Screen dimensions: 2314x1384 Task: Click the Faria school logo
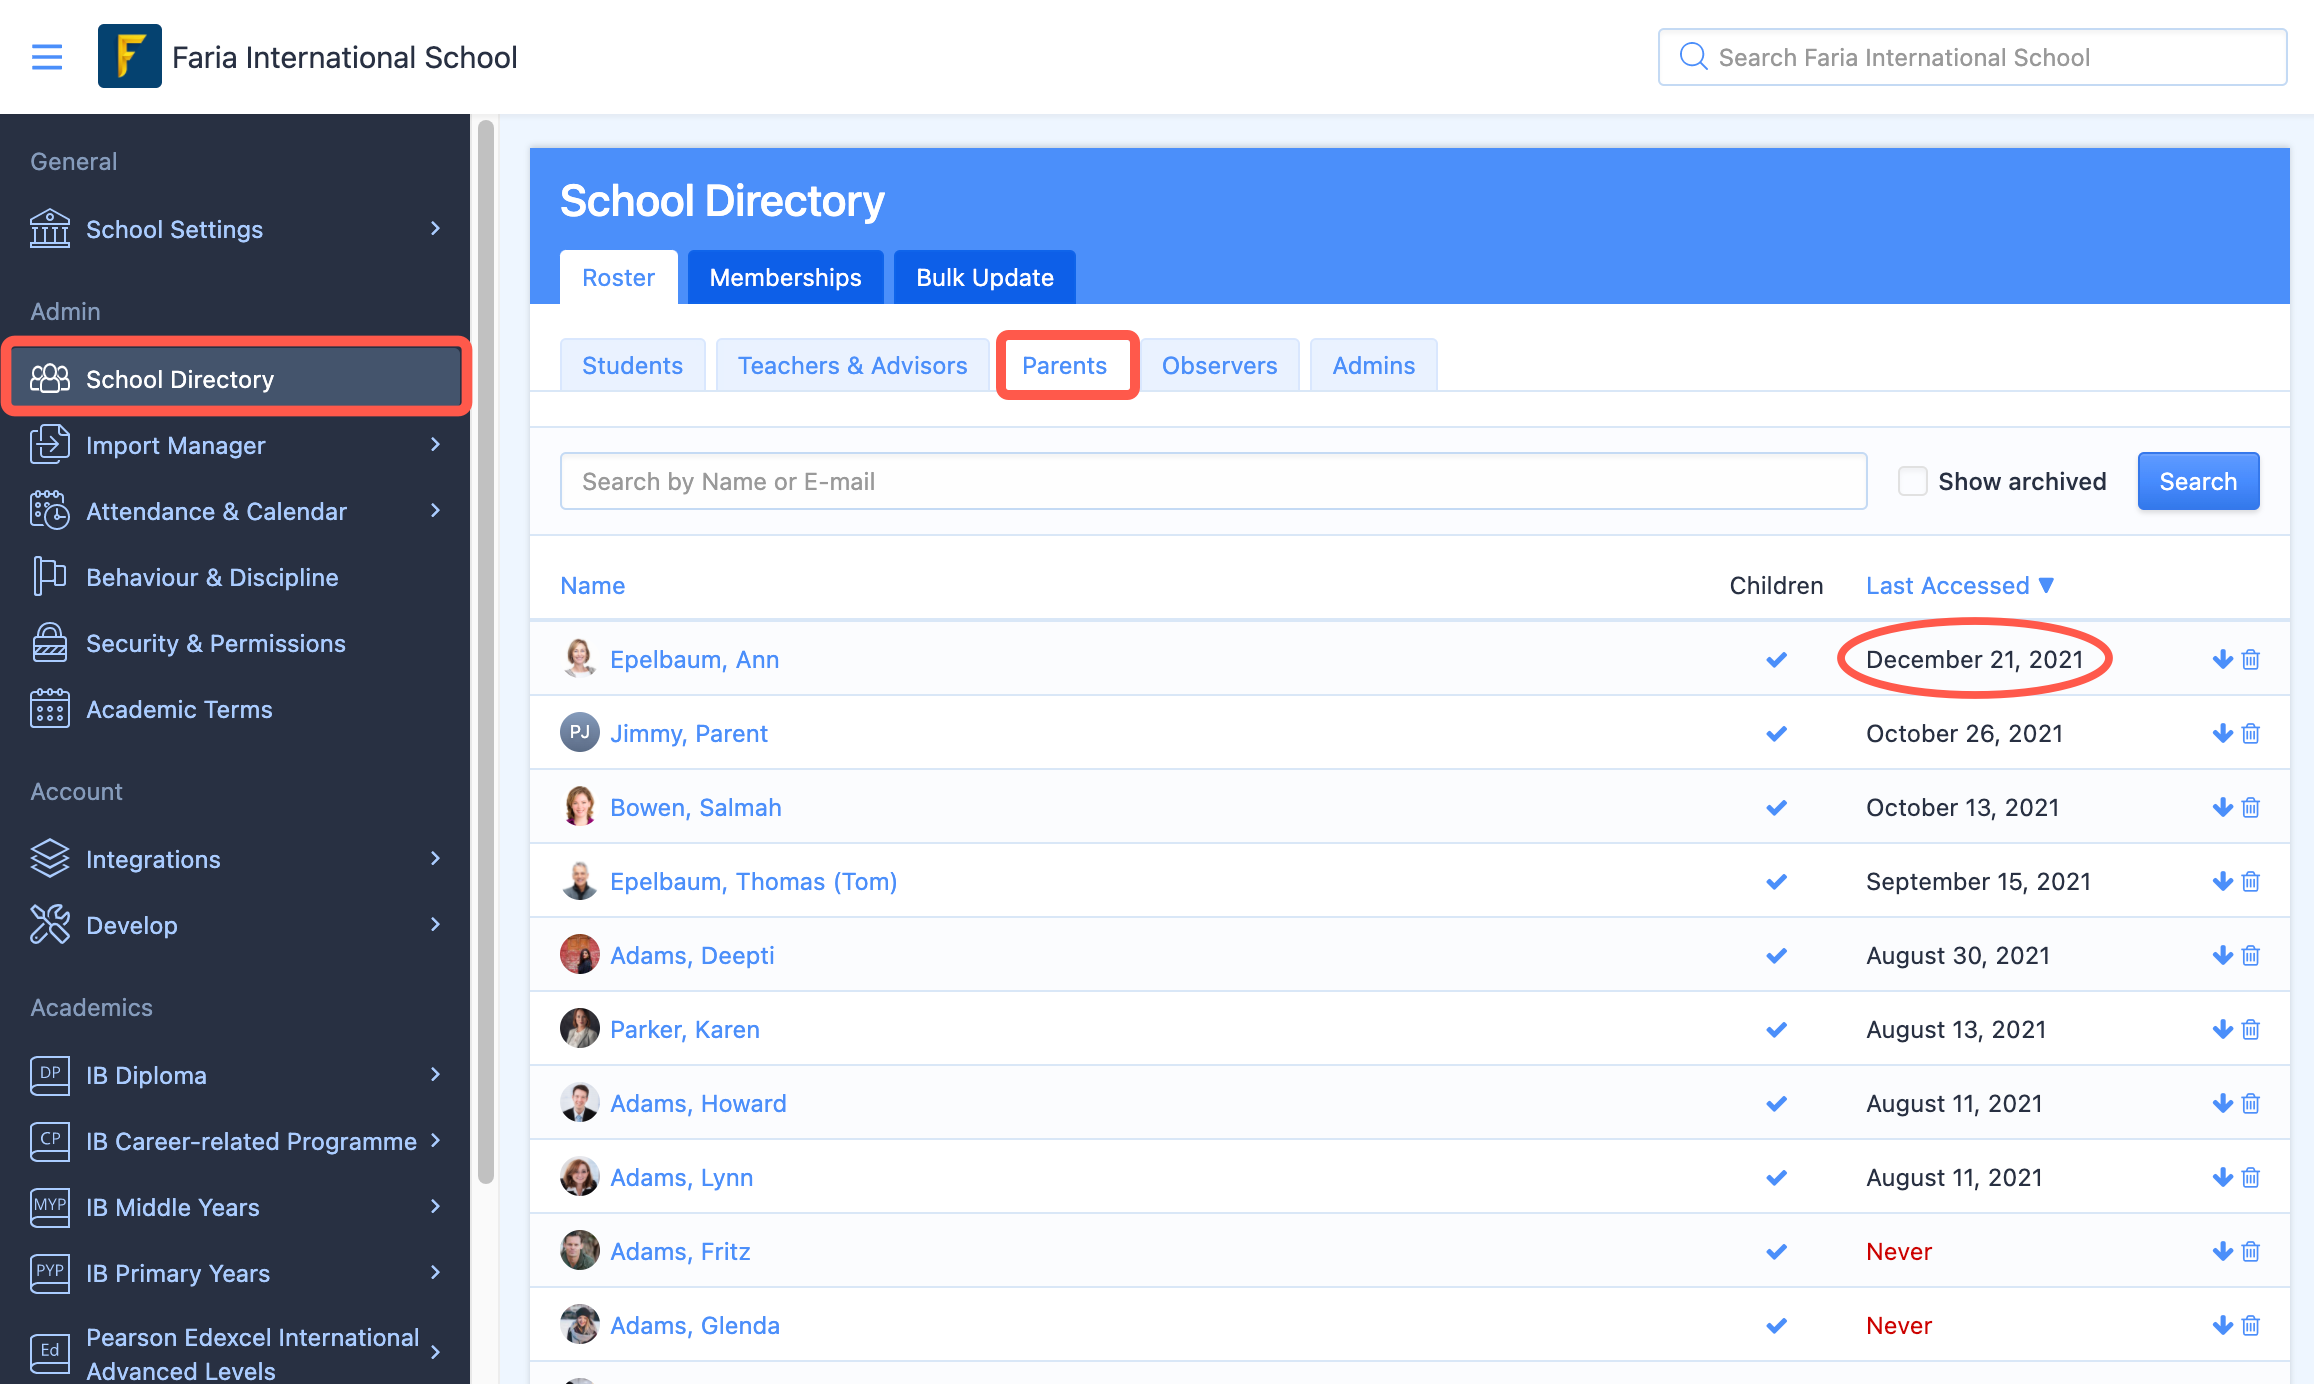pos(130,57)
